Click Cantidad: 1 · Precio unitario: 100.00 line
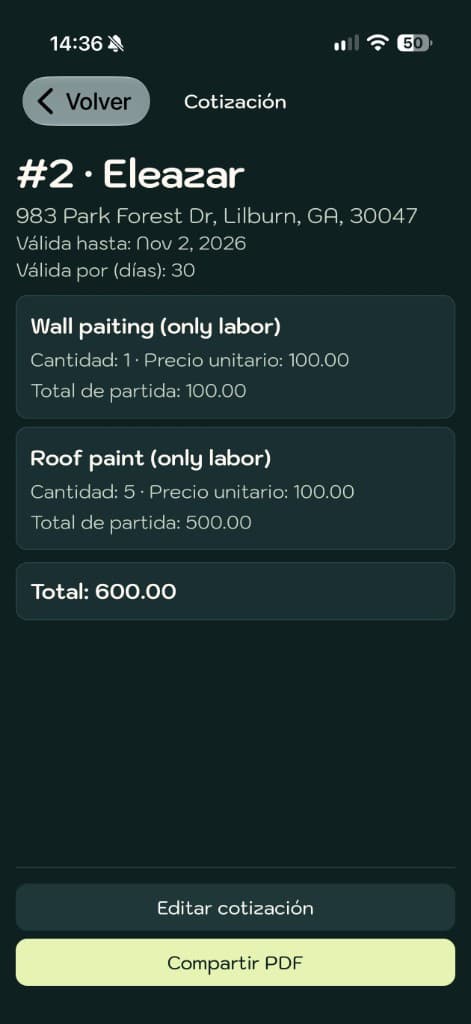The height and width of the screenshot is (1024, 471). coord(189,360)
